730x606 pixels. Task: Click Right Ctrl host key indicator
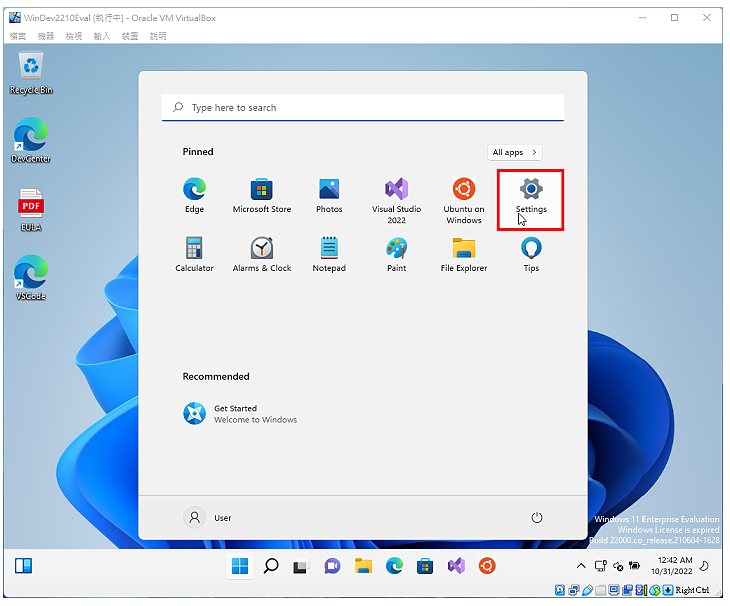(692, 590)
